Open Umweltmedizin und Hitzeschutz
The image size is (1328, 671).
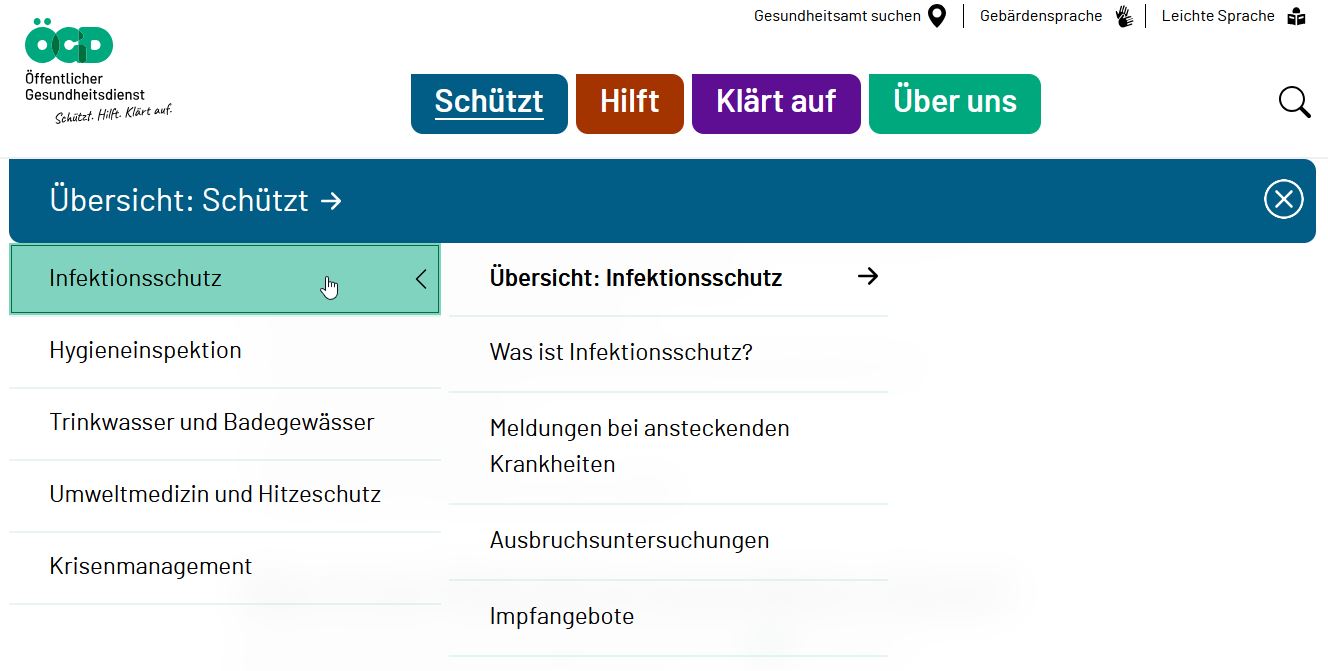[x=216, y=494]
